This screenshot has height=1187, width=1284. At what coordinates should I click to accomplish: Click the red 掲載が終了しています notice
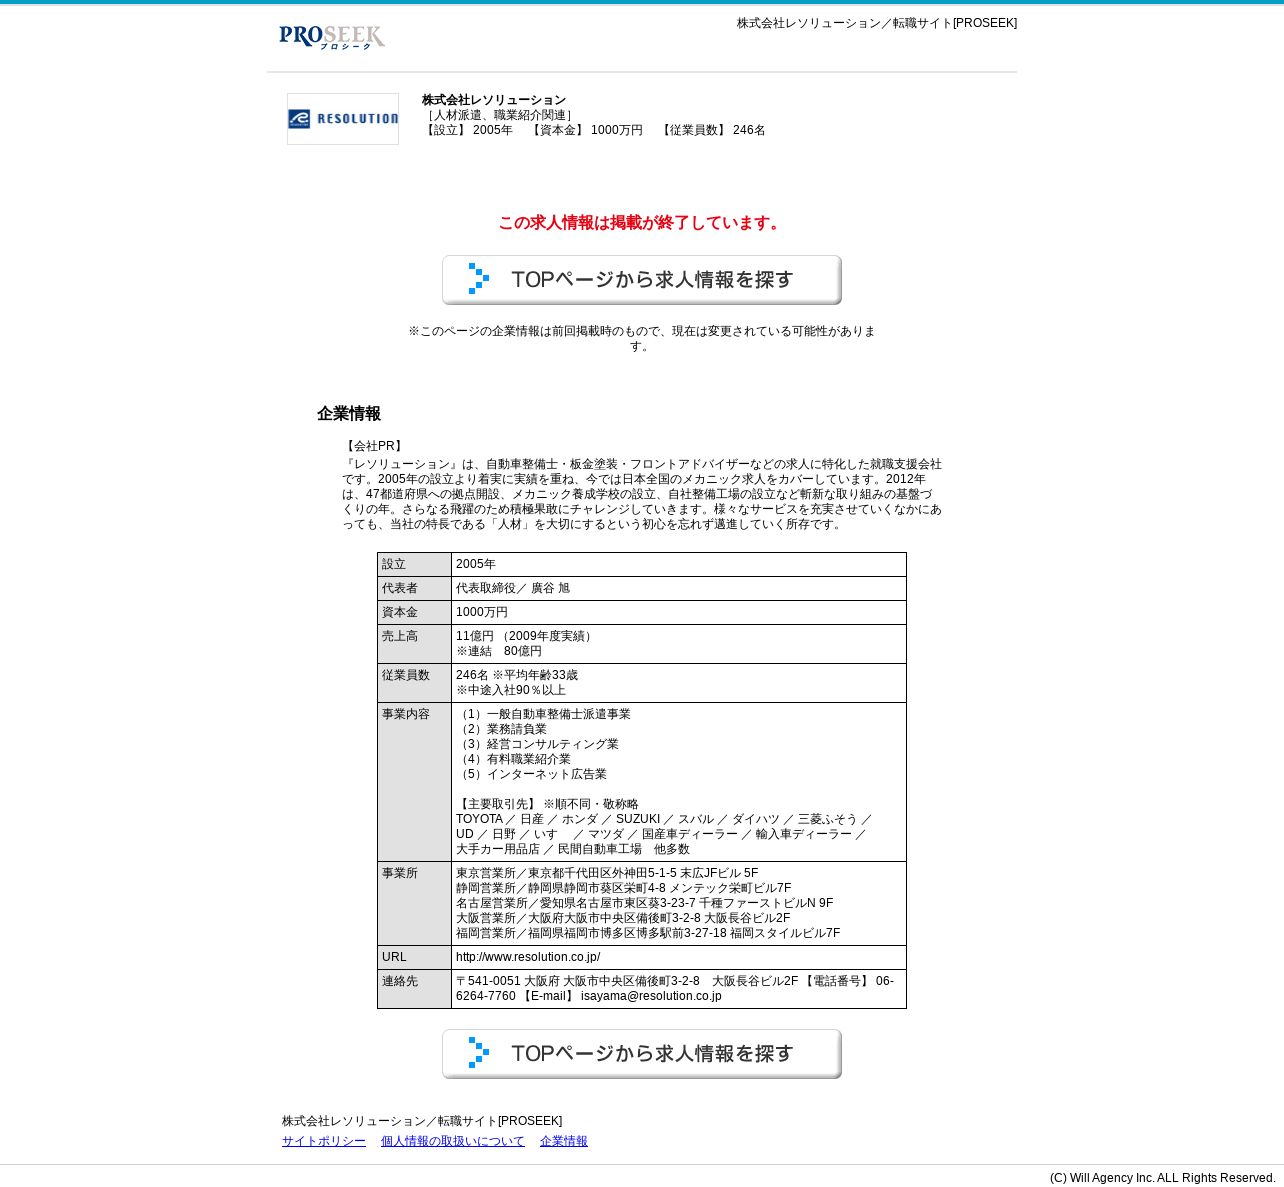click(x=640, y=223)
